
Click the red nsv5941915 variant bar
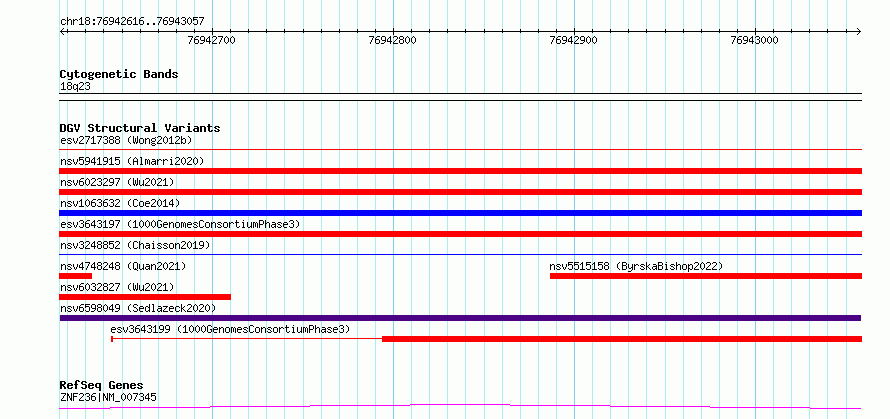point(460,171)
